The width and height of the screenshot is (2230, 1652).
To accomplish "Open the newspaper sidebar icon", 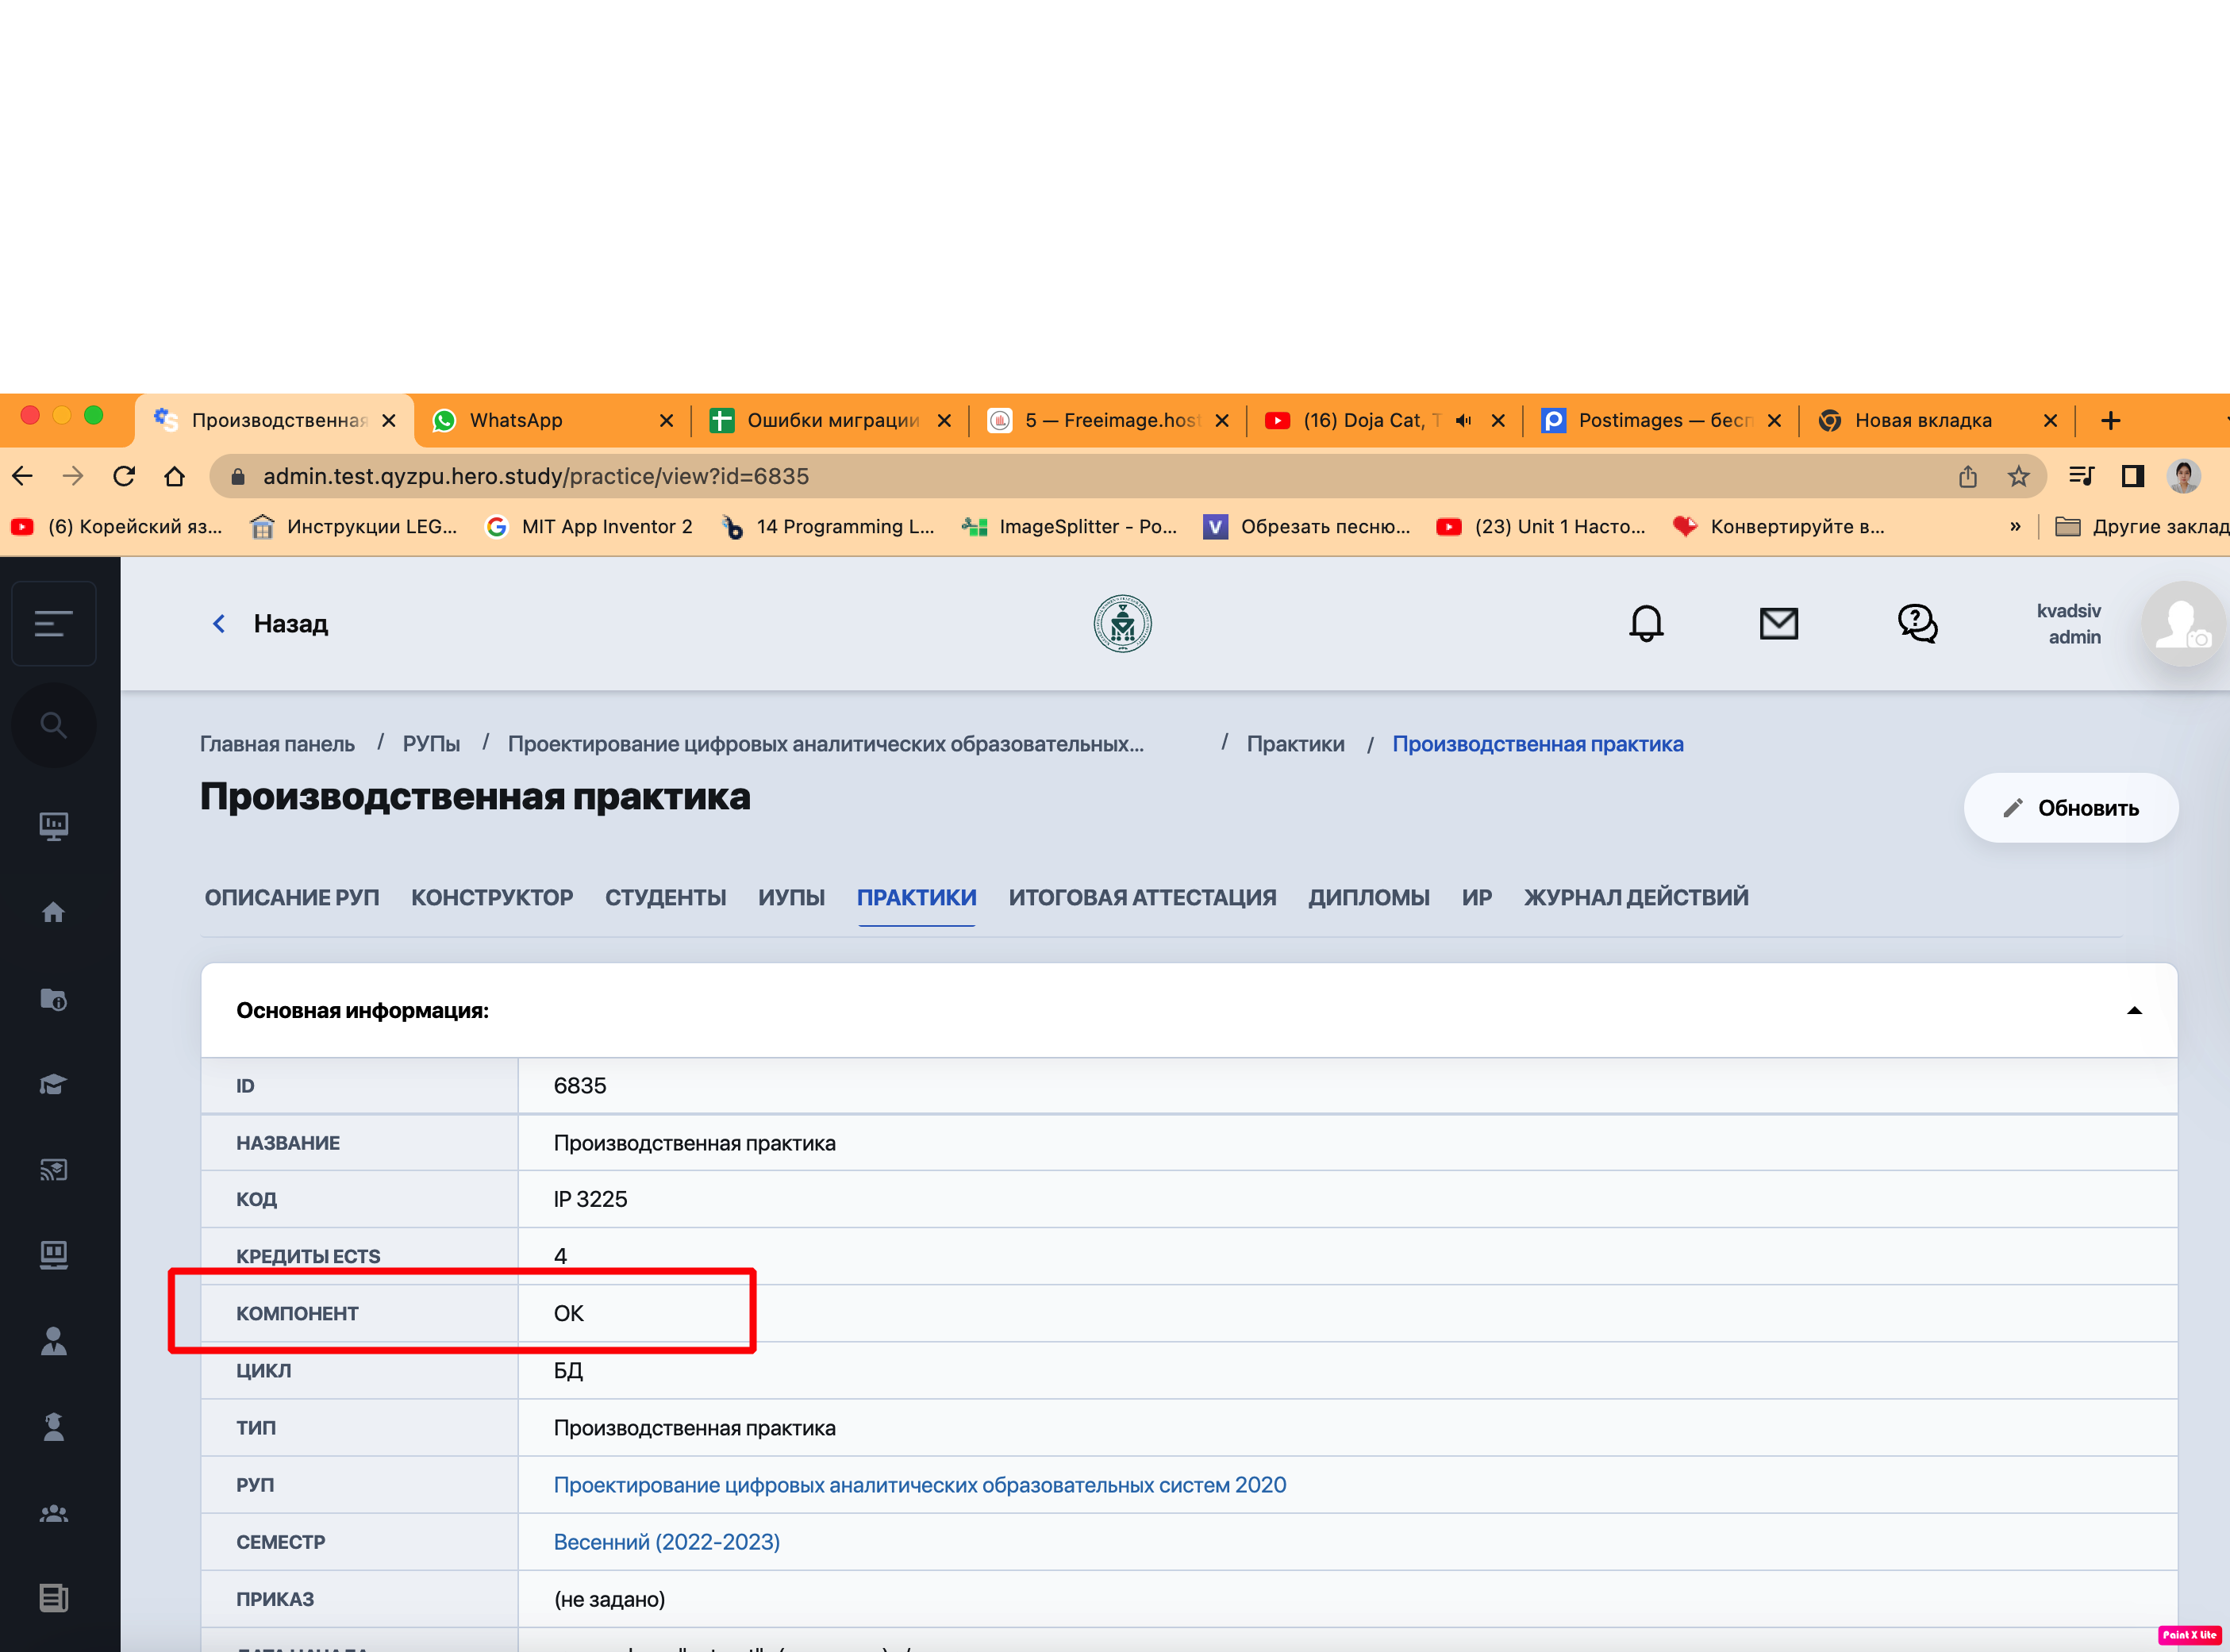I will point(54,1598).
